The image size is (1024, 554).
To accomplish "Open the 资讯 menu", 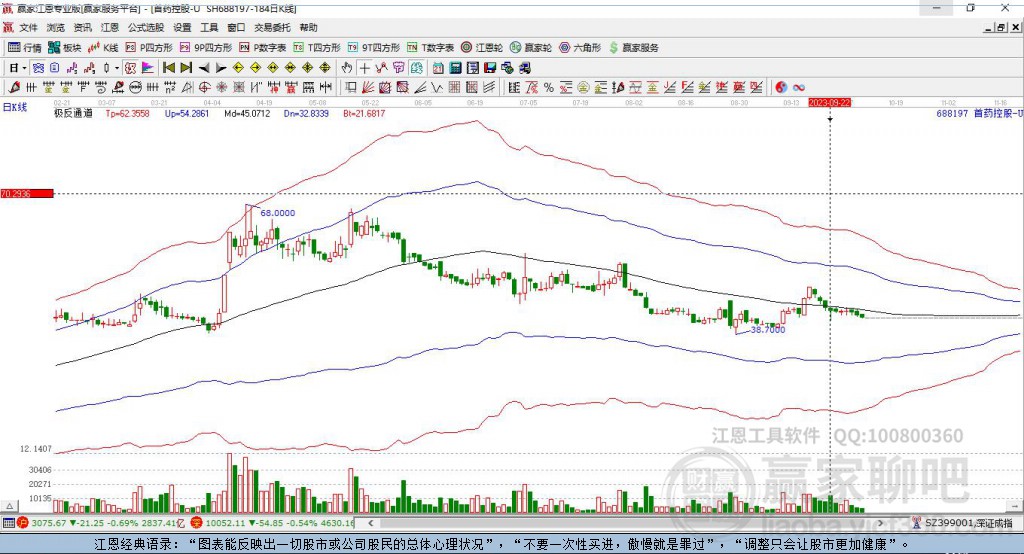I will [x=82, y=27].
